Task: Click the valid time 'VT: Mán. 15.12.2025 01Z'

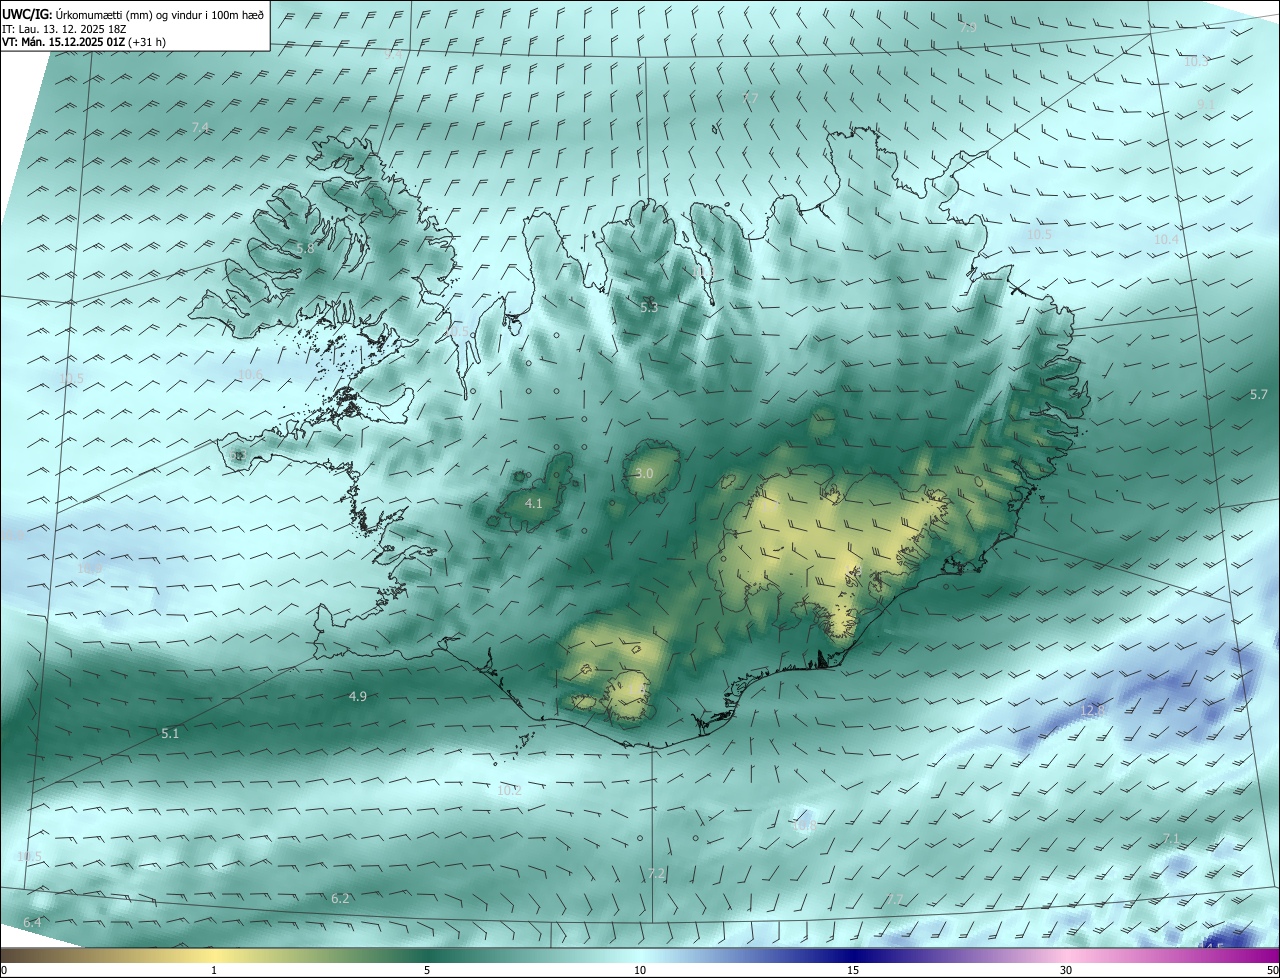Action: click(61, 42)
